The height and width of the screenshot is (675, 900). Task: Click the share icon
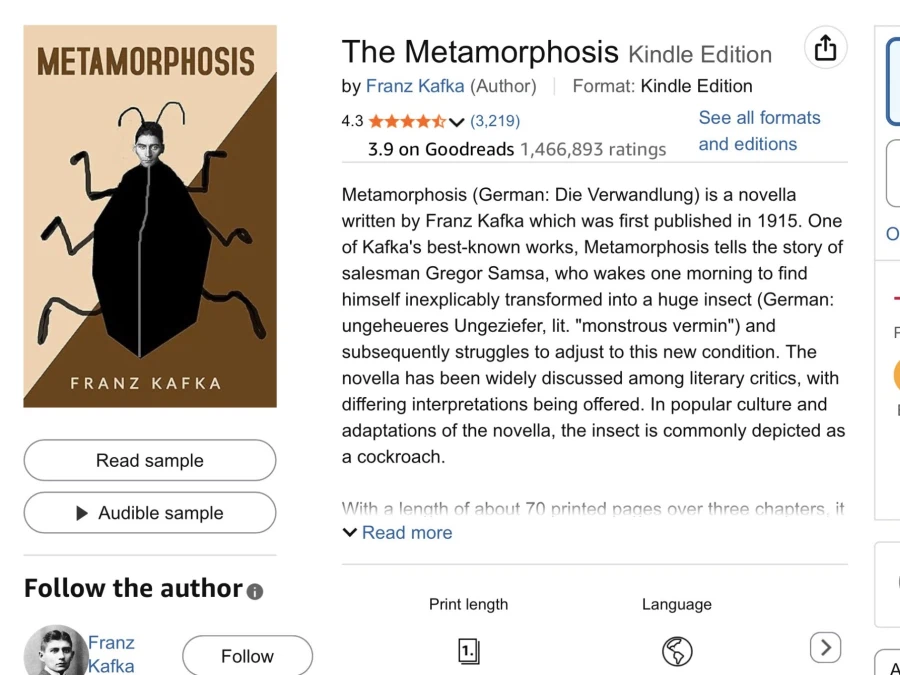click(825, 48)
